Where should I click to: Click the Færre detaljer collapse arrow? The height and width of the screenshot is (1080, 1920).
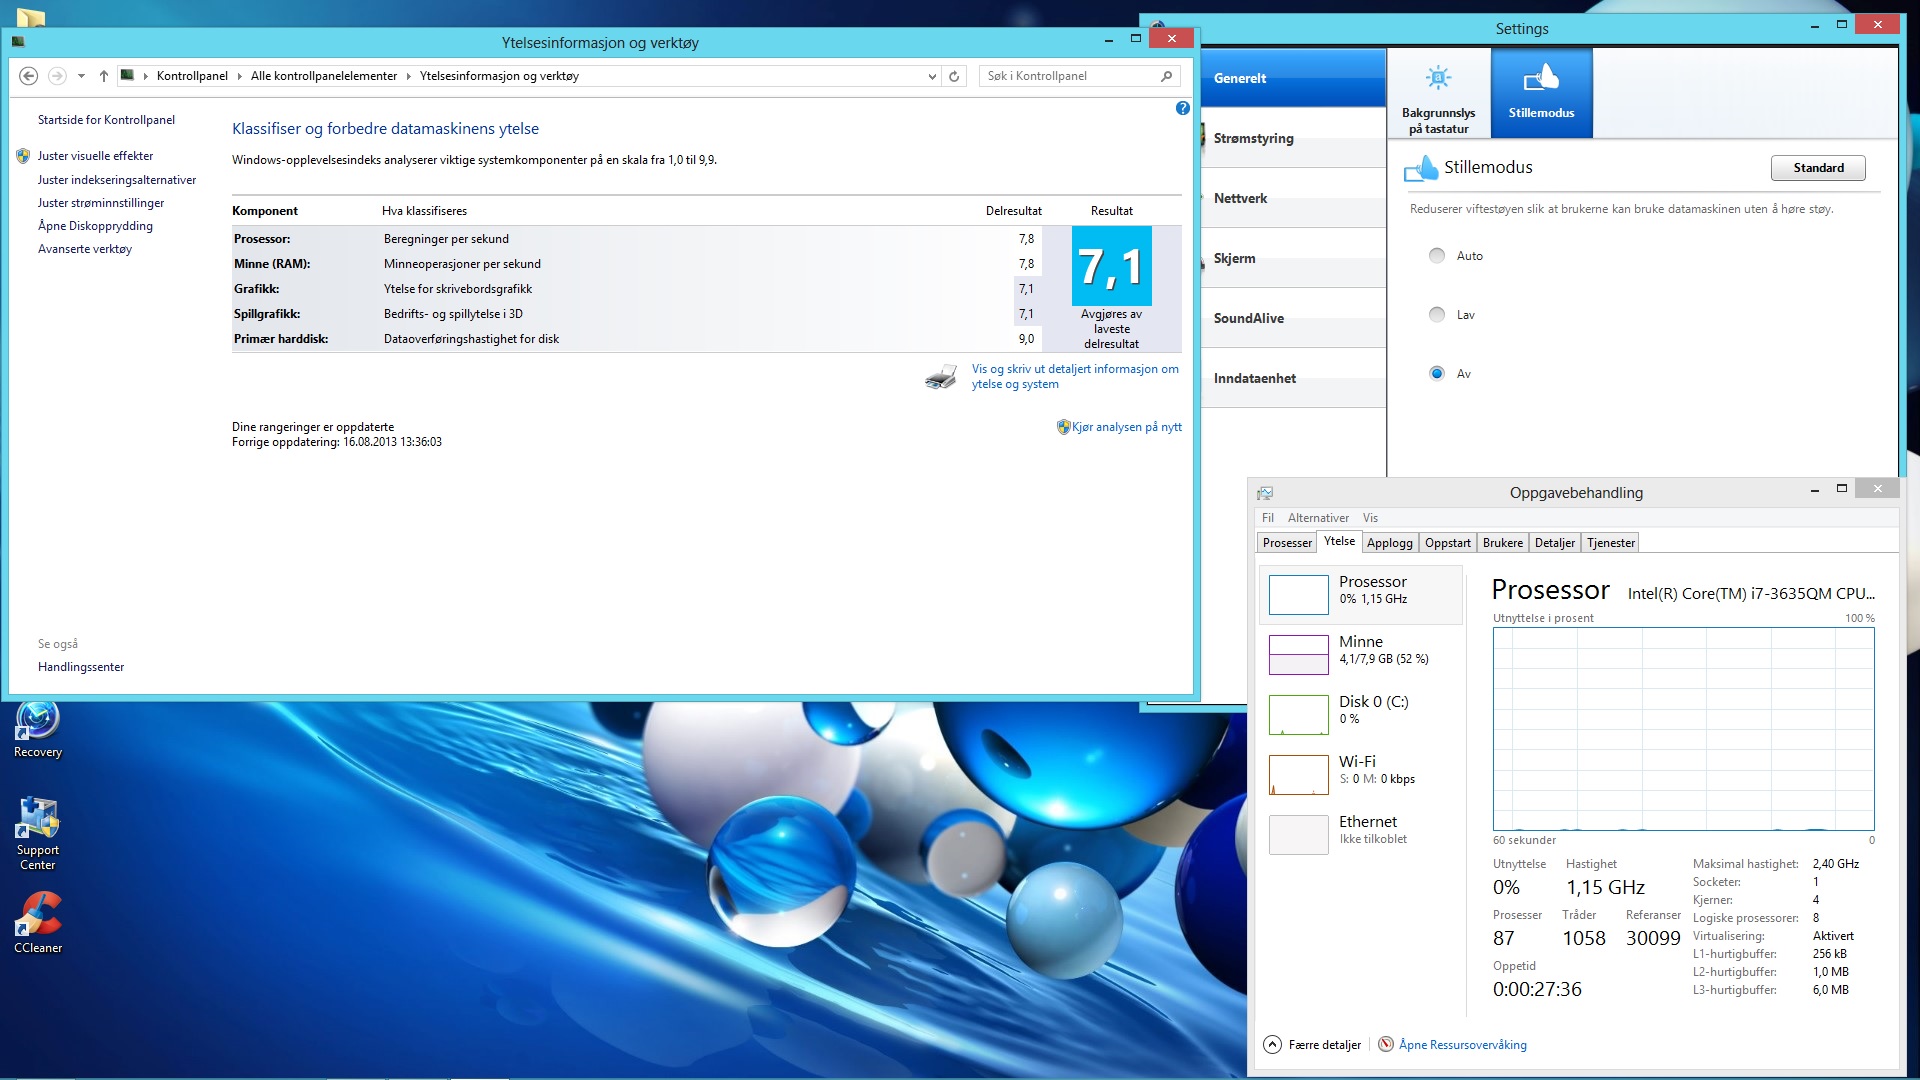pyautogui.click(x=1272, y=1044)
